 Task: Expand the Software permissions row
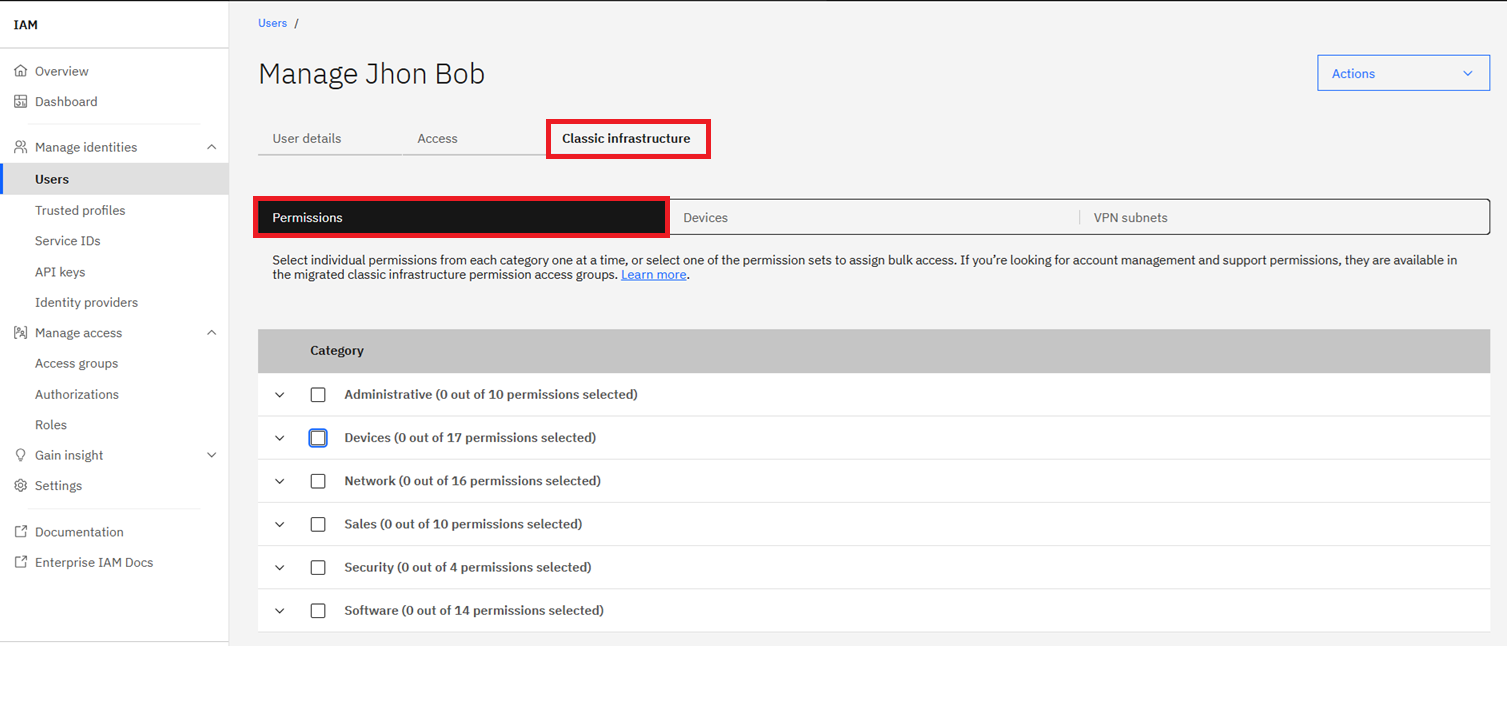[280, 610]
